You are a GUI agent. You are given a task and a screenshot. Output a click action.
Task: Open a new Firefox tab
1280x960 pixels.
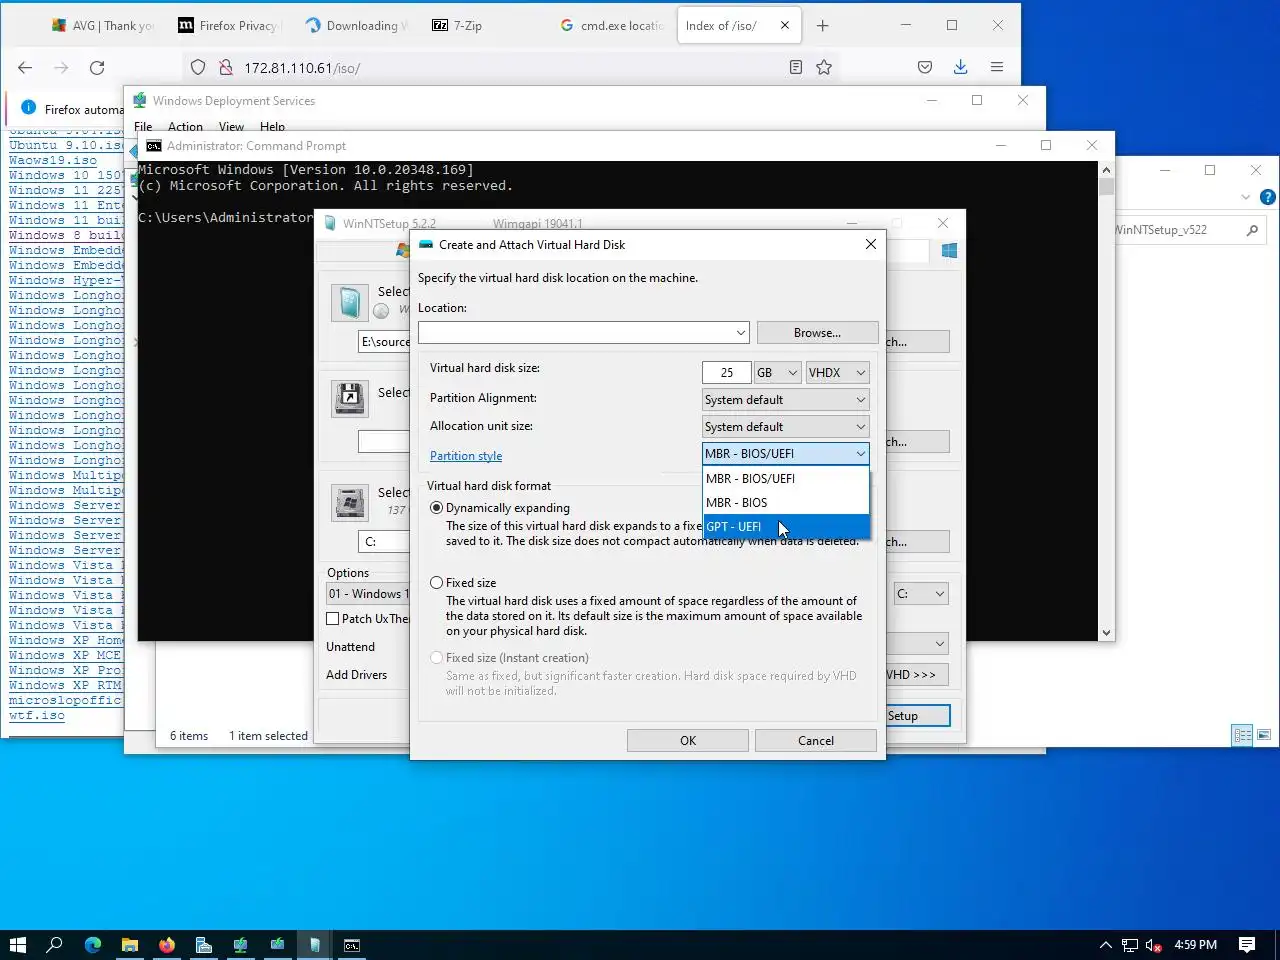pos(822,25)
